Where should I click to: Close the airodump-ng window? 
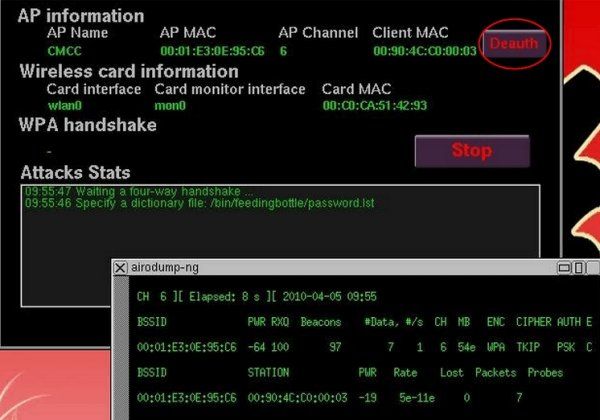(120, 268)
